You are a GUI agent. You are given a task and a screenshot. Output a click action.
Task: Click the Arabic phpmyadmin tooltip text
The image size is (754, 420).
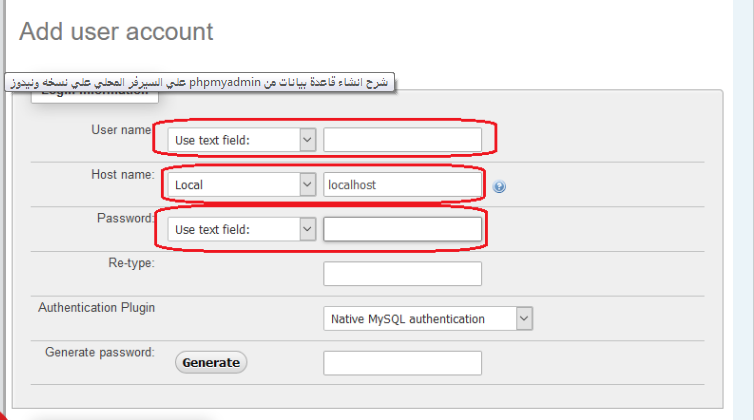pyautogui.click(x=200, y=83)
